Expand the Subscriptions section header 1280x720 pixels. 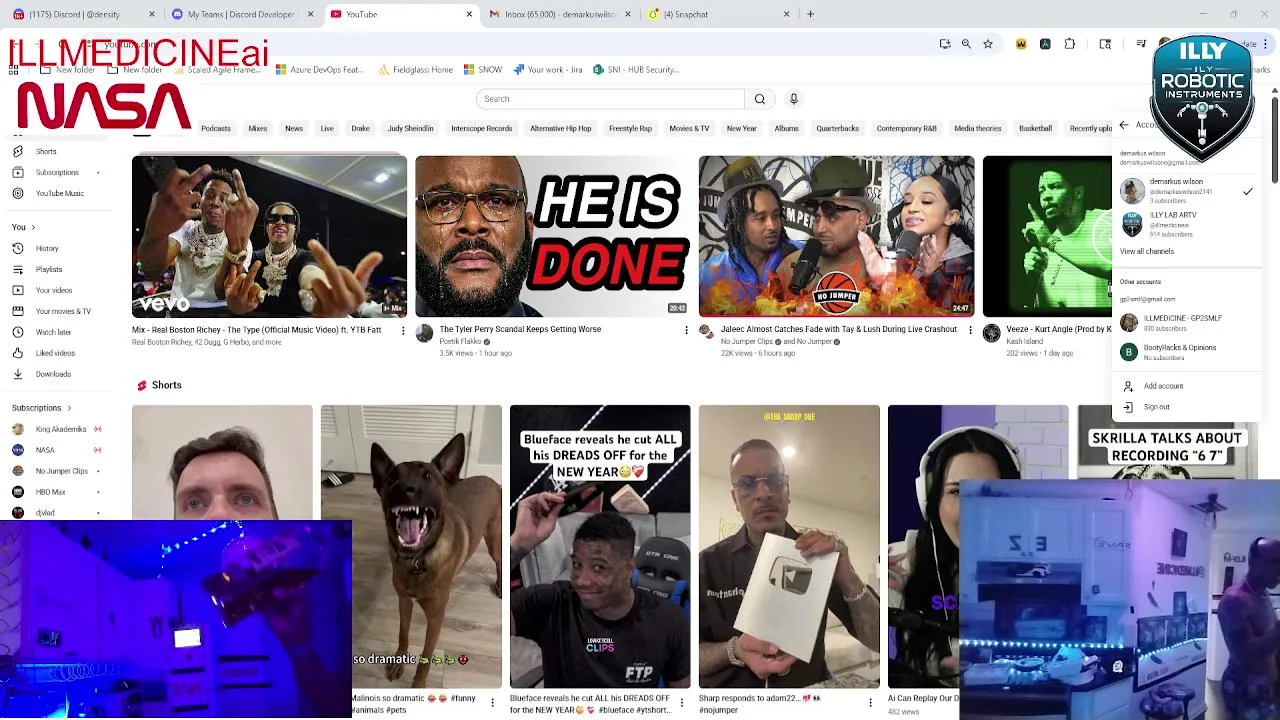click(42, 408)
